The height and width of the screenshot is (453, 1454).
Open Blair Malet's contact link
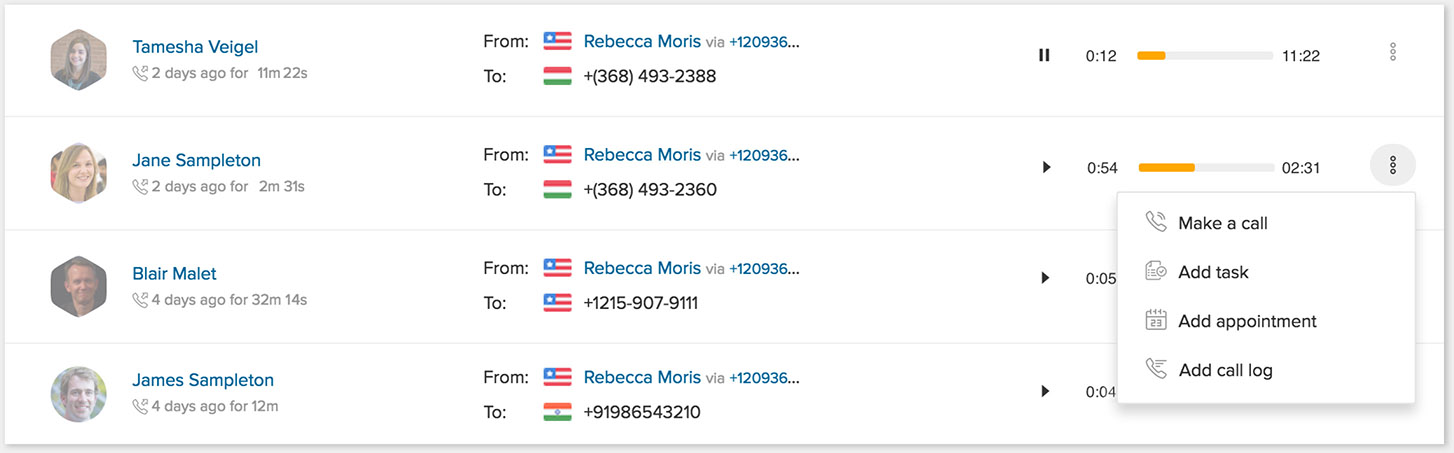coord(174,273)
